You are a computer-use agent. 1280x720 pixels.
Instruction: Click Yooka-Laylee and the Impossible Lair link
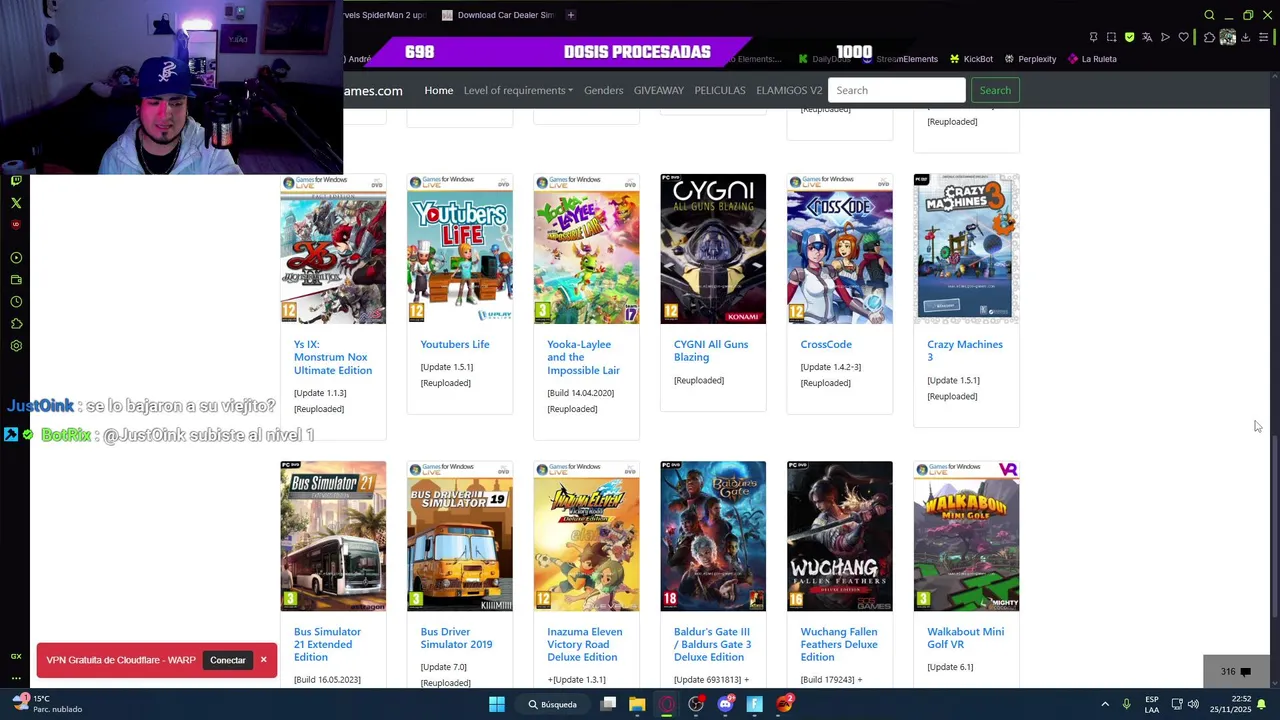pos(583,357)
